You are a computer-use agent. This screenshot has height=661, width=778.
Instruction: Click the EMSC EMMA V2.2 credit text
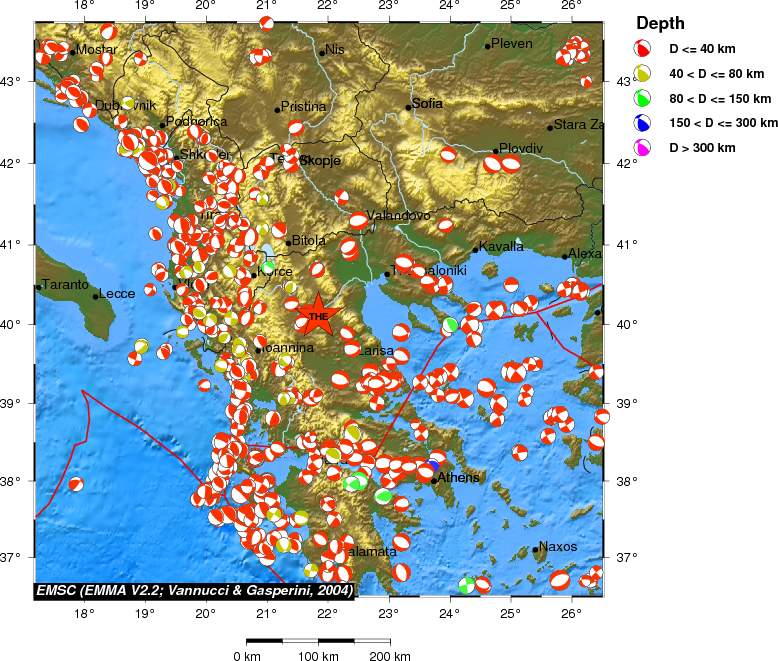click(194, 591)
